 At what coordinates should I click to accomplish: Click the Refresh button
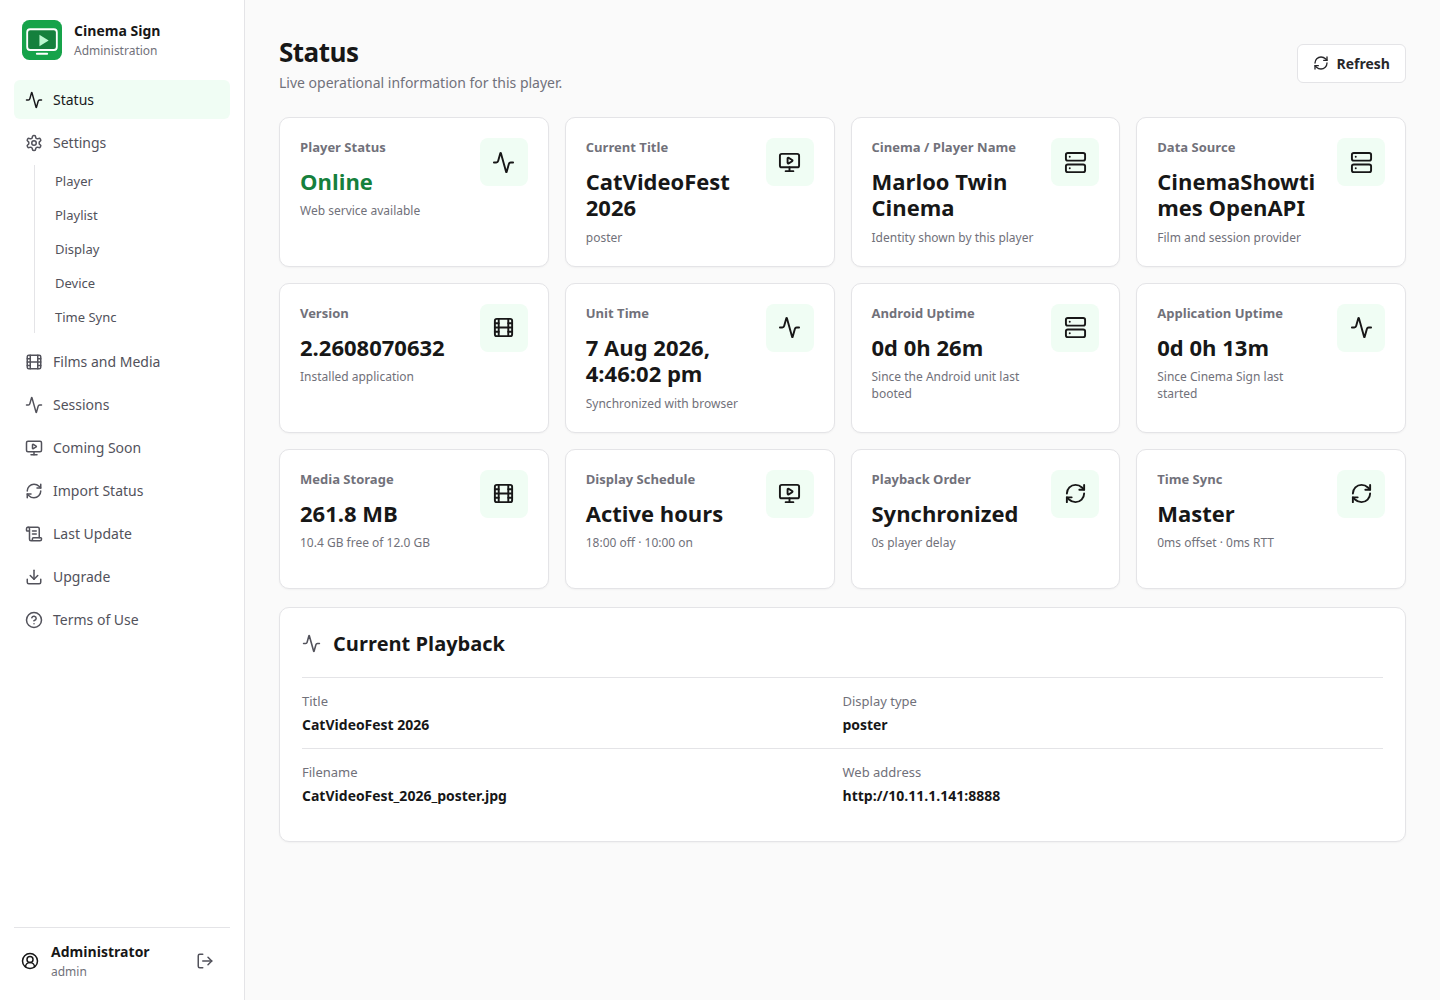coord(1351,64)
